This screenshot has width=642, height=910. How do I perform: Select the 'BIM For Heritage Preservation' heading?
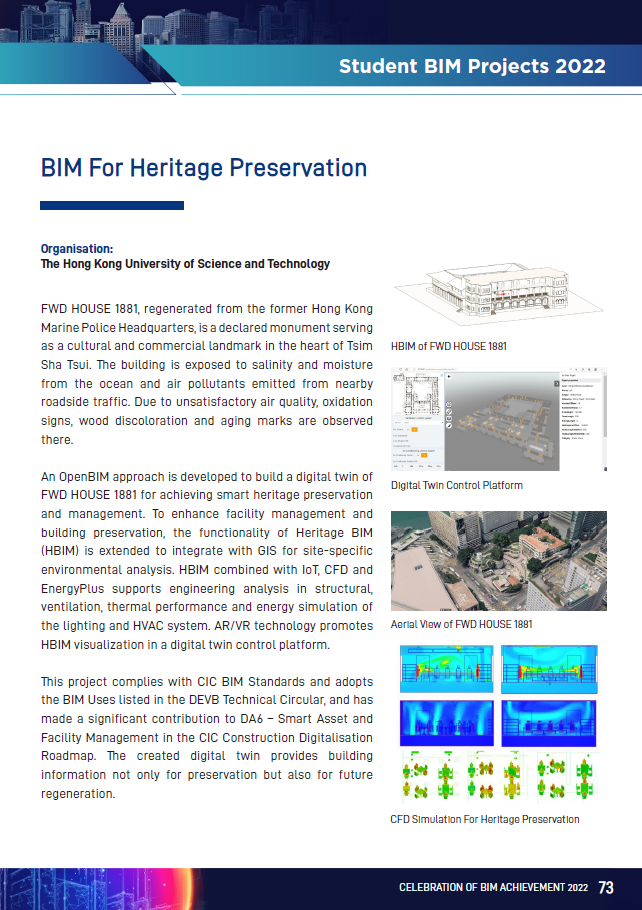(x=204, y=168)
